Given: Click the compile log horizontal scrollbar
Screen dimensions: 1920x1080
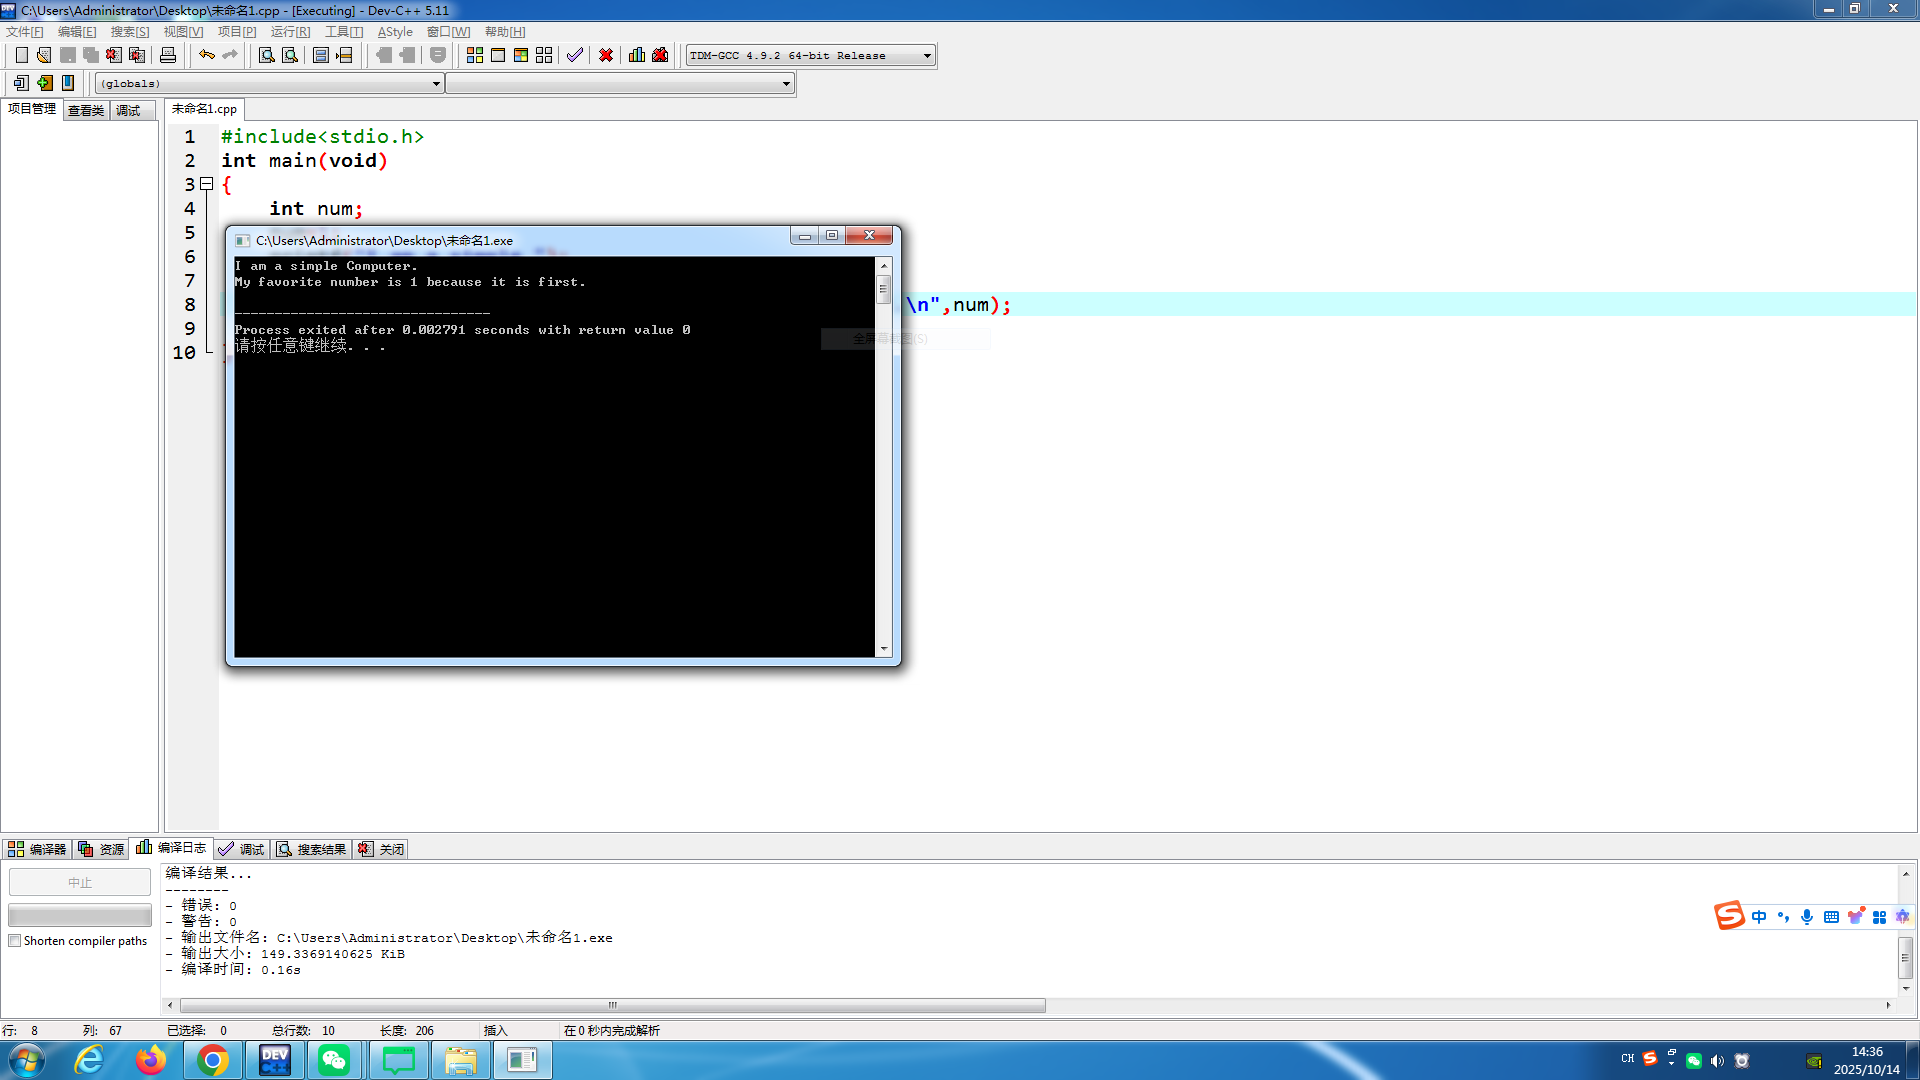Looking at the screenshot, I should coord(612,1005).
